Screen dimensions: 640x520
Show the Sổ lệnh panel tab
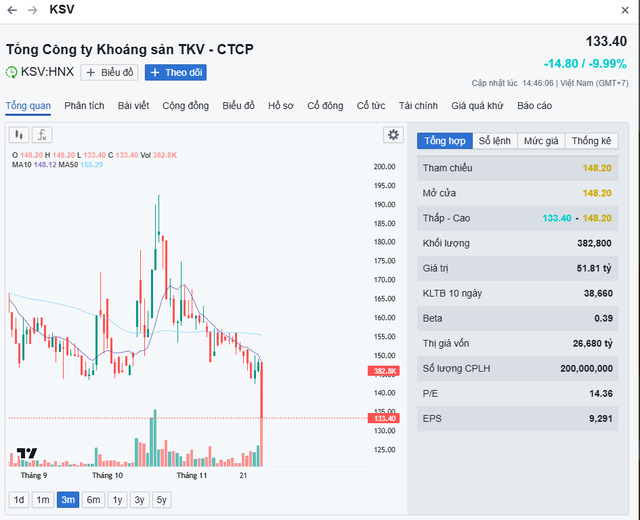pyautogui.click(x=494, y=141)
